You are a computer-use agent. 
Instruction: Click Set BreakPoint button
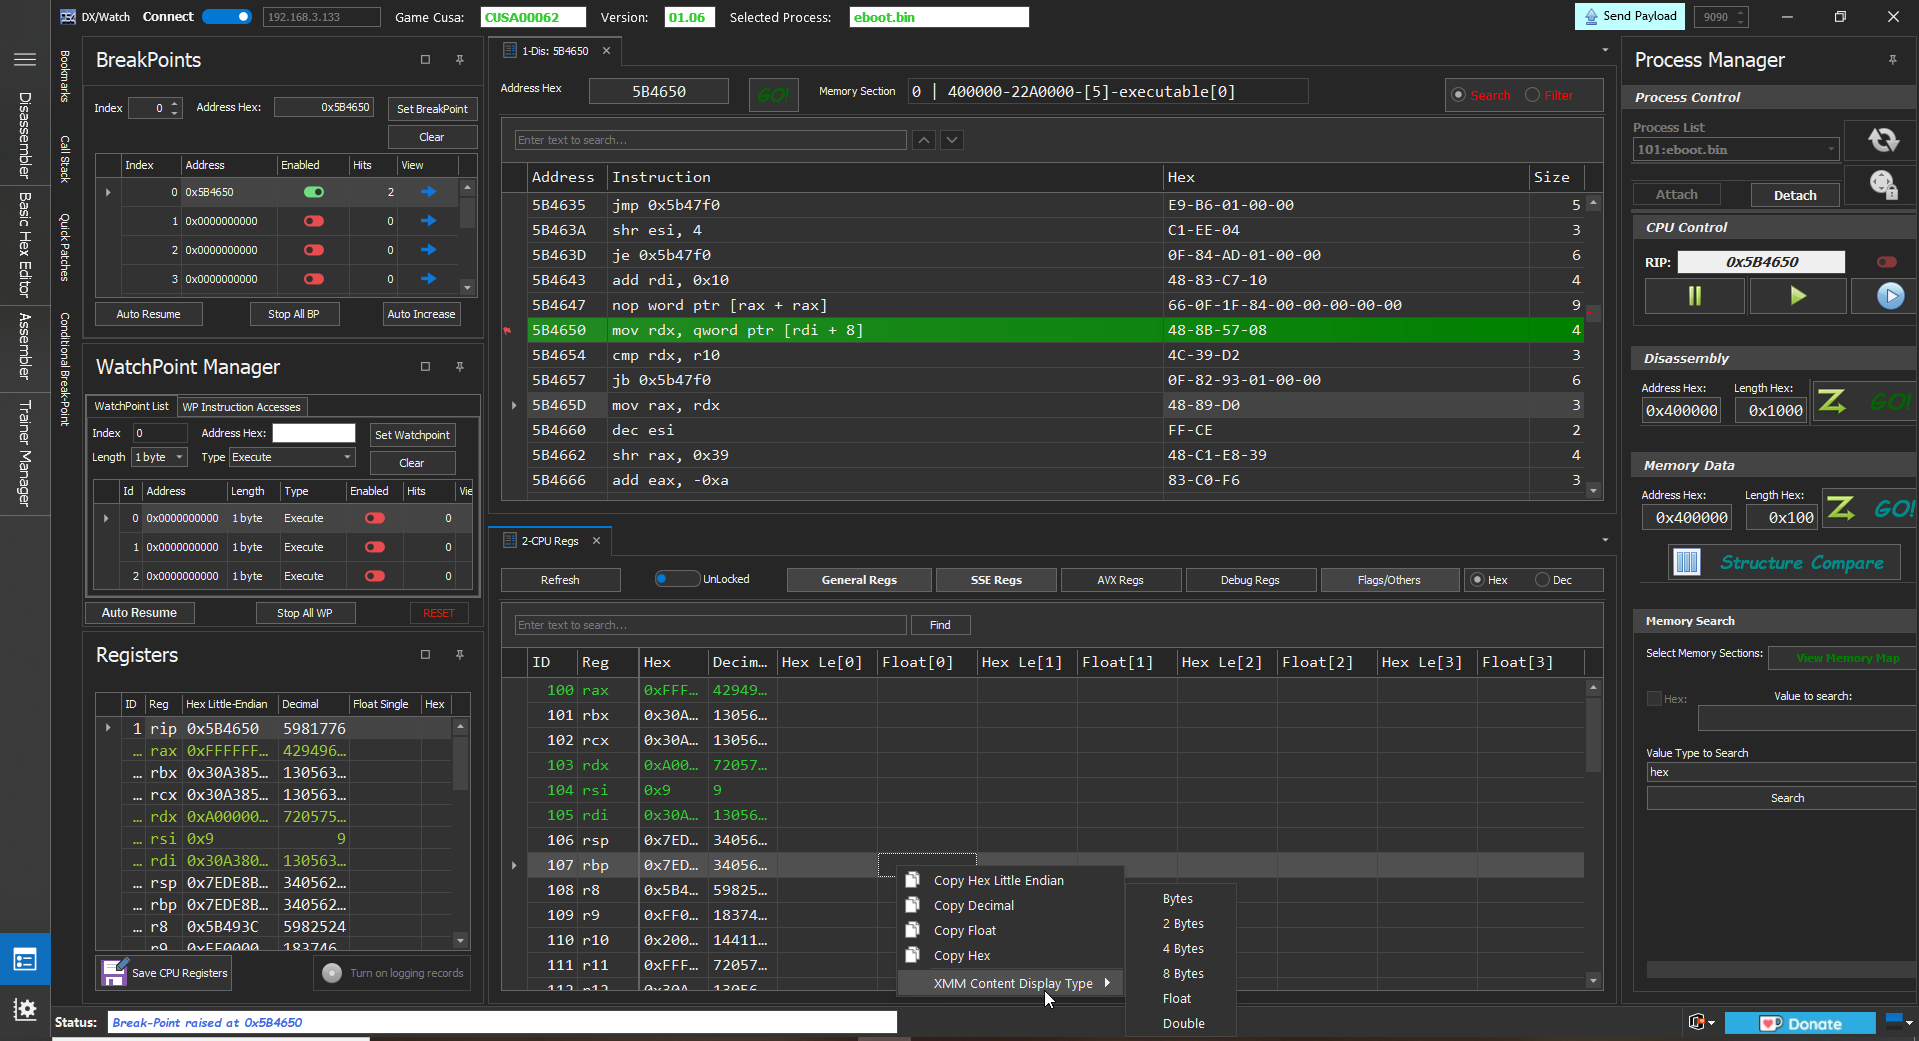[432, 109]
